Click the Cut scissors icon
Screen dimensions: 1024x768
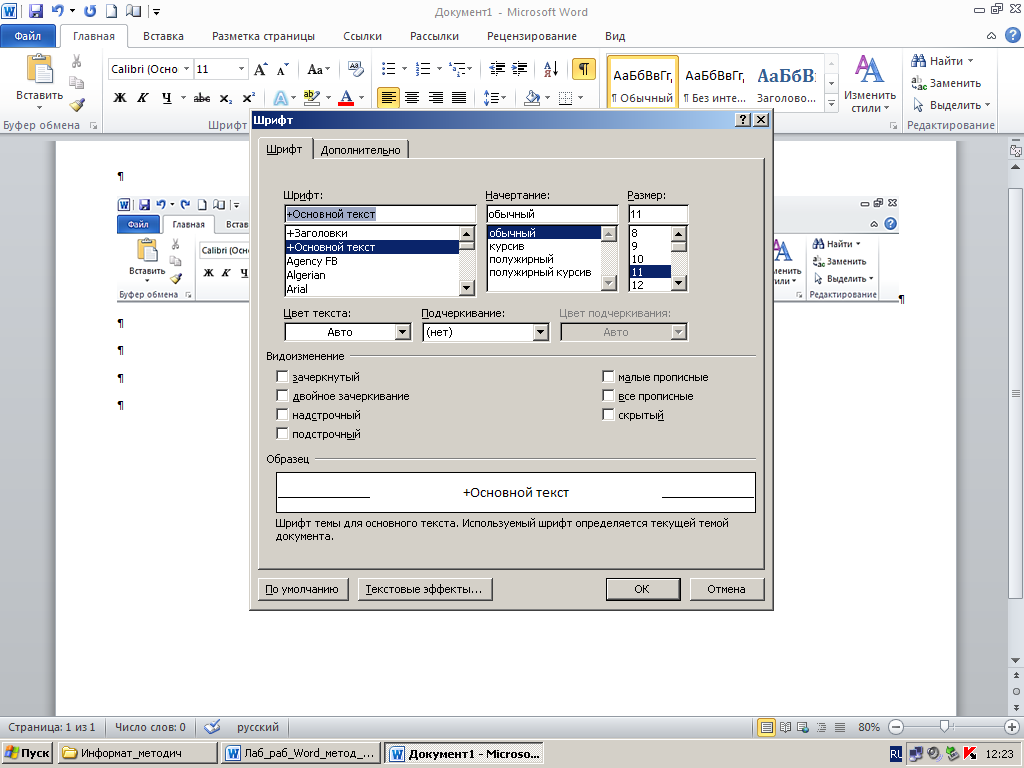[76, 61]
